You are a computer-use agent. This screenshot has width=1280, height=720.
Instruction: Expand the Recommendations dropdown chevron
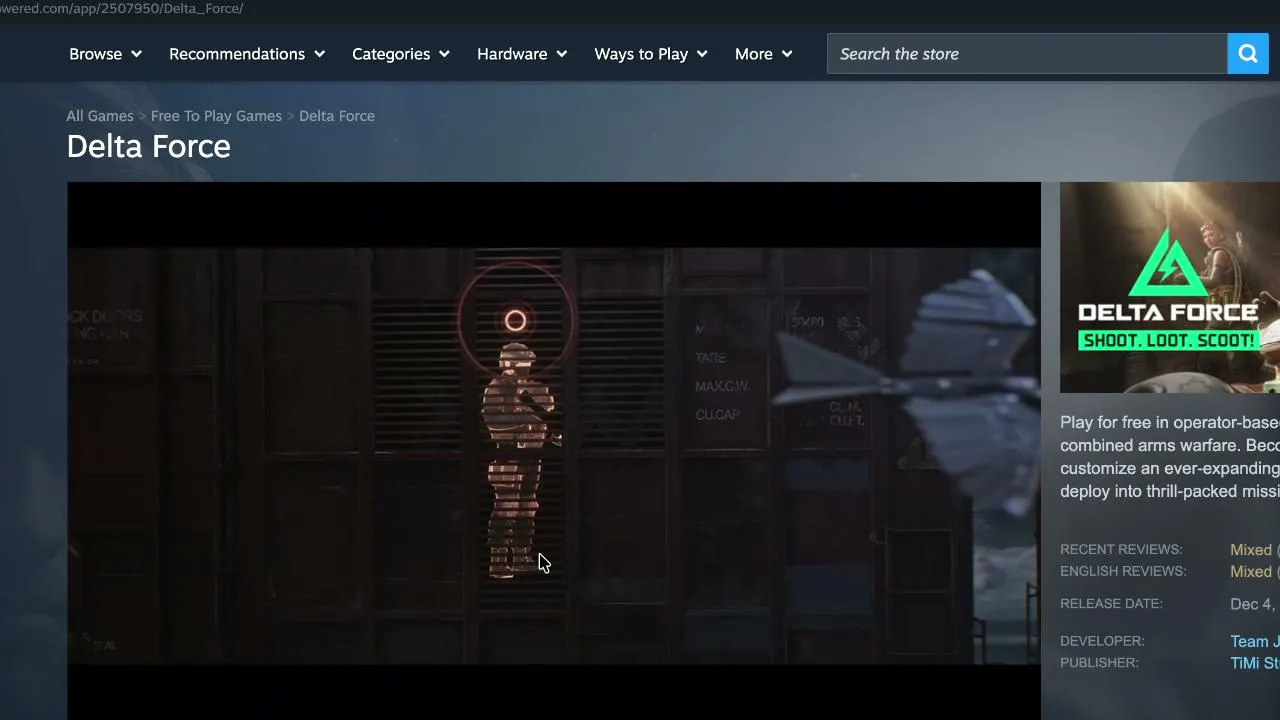320,54
